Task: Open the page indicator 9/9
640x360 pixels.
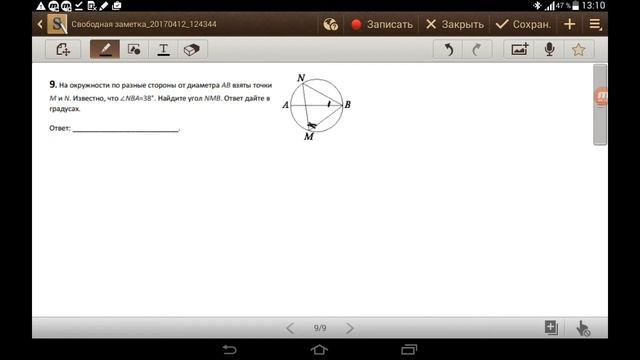Action: click(320, 328)
